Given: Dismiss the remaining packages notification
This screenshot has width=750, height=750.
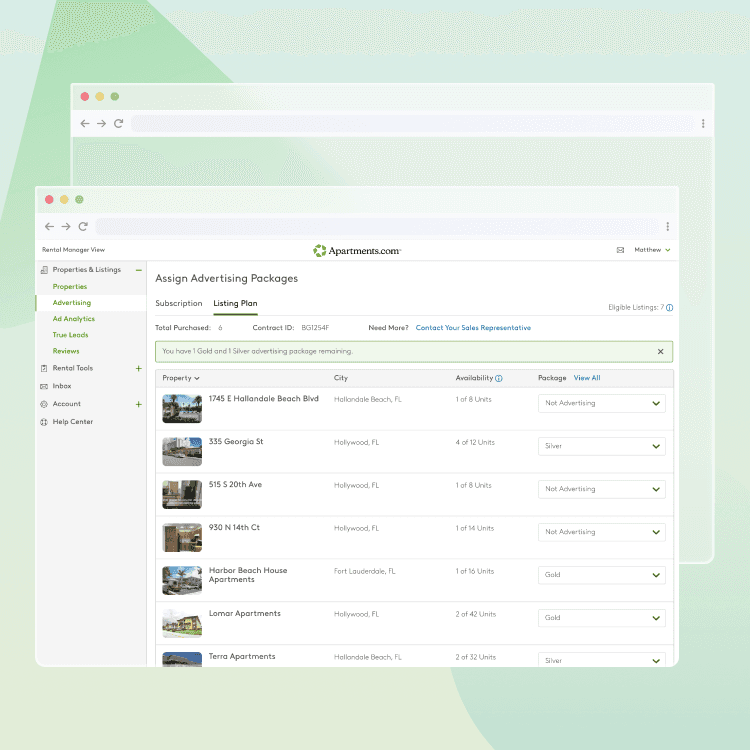Looking at the screenshot, I should point(661,352).
